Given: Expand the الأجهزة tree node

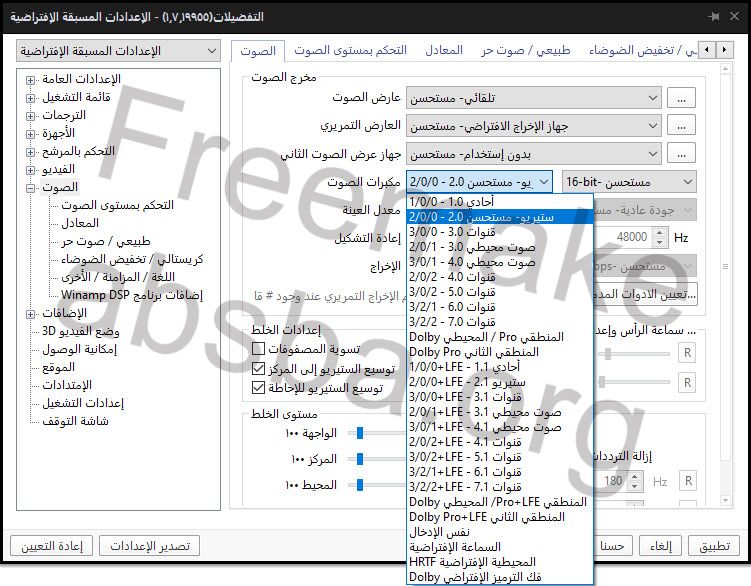Looking at the screenshot, I should 30,134.
